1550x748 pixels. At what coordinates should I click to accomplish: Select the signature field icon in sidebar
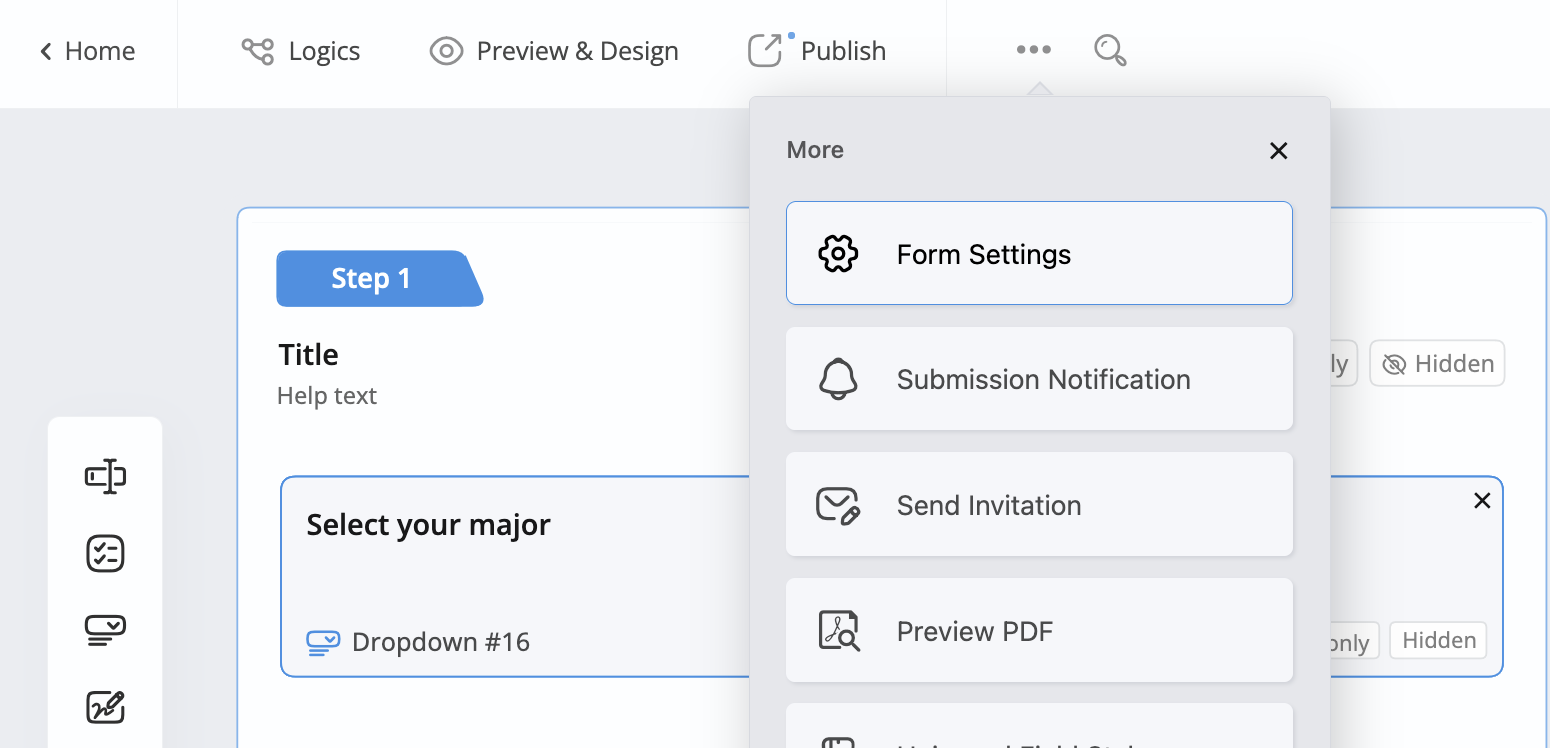coord(105,707)
